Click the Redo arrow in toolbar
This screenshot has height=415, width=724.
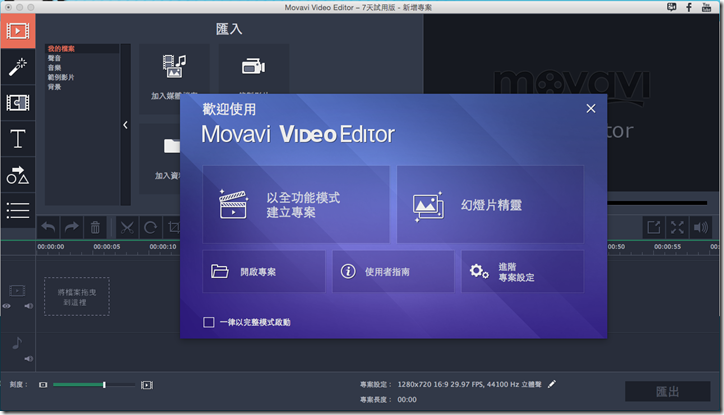click(72, 227)
